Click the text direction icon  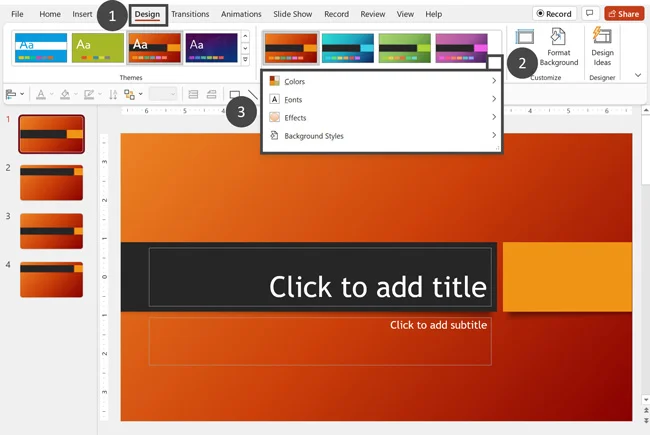click(113, 95)
